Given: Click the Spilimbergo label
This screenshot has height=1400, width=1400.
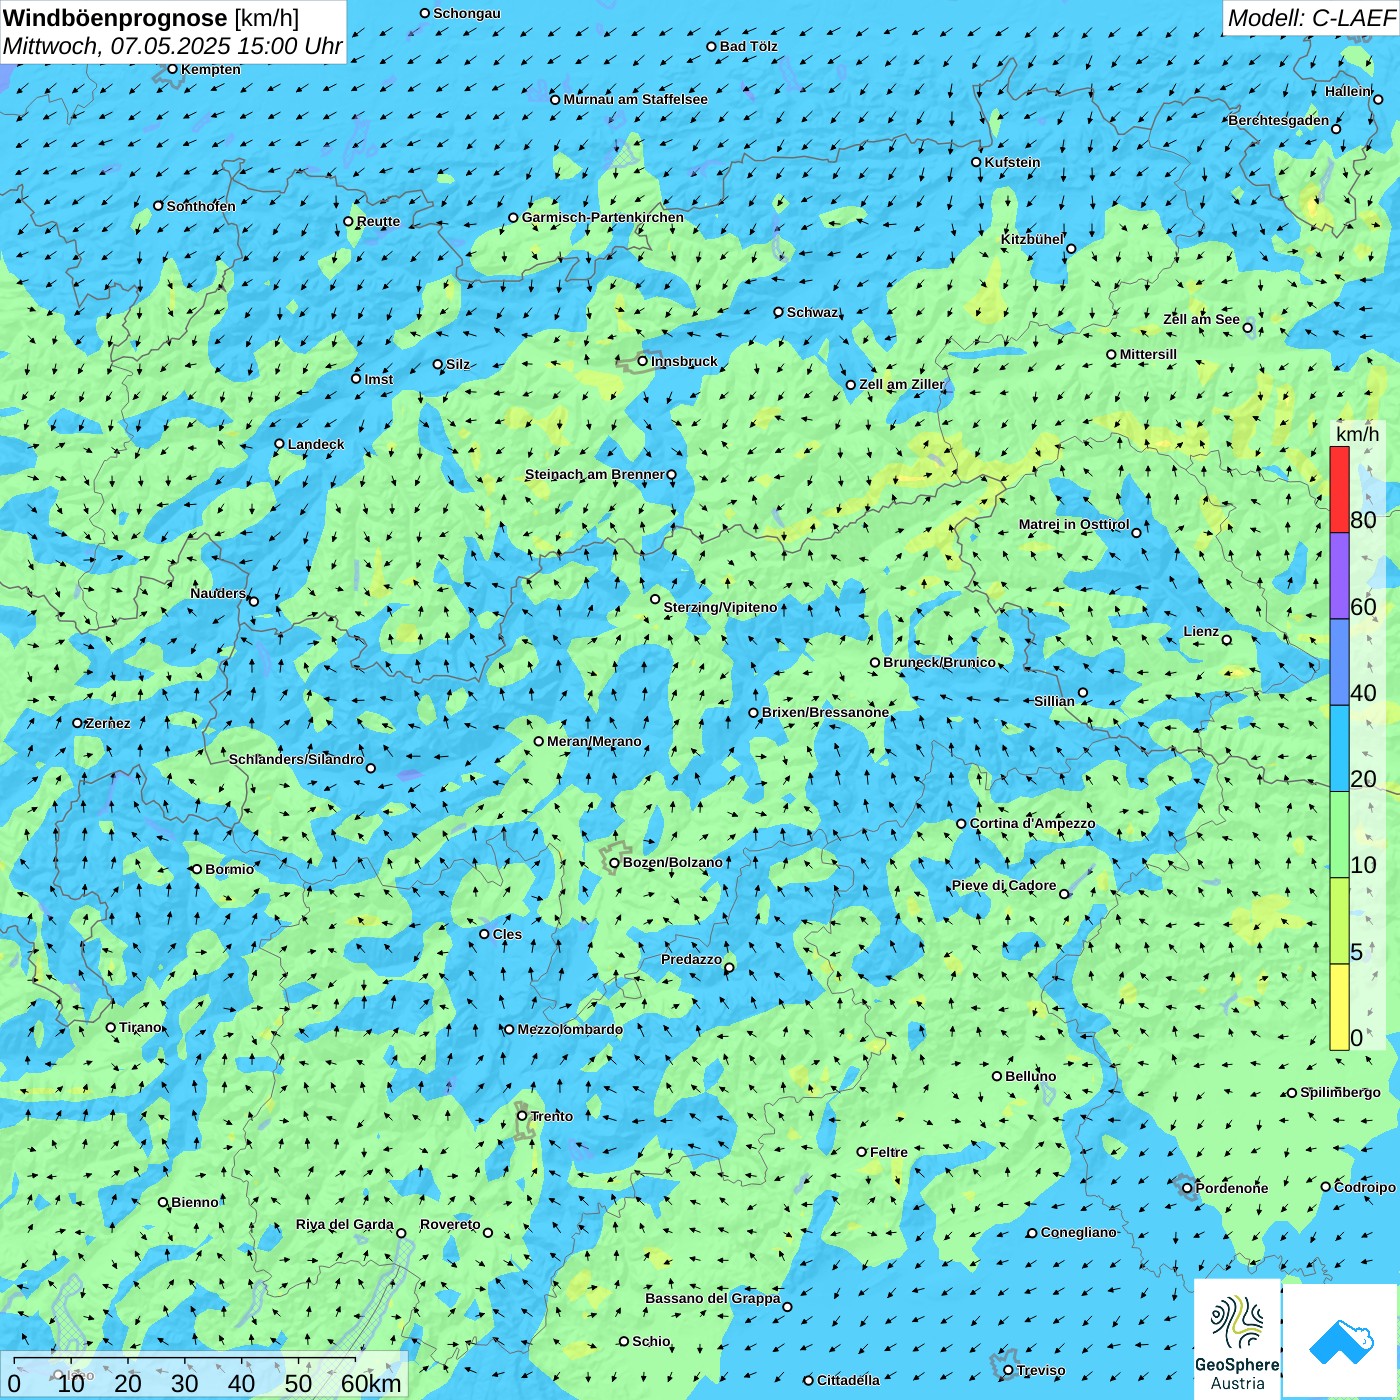Looking at the screenshot, I should 1340,1092.
